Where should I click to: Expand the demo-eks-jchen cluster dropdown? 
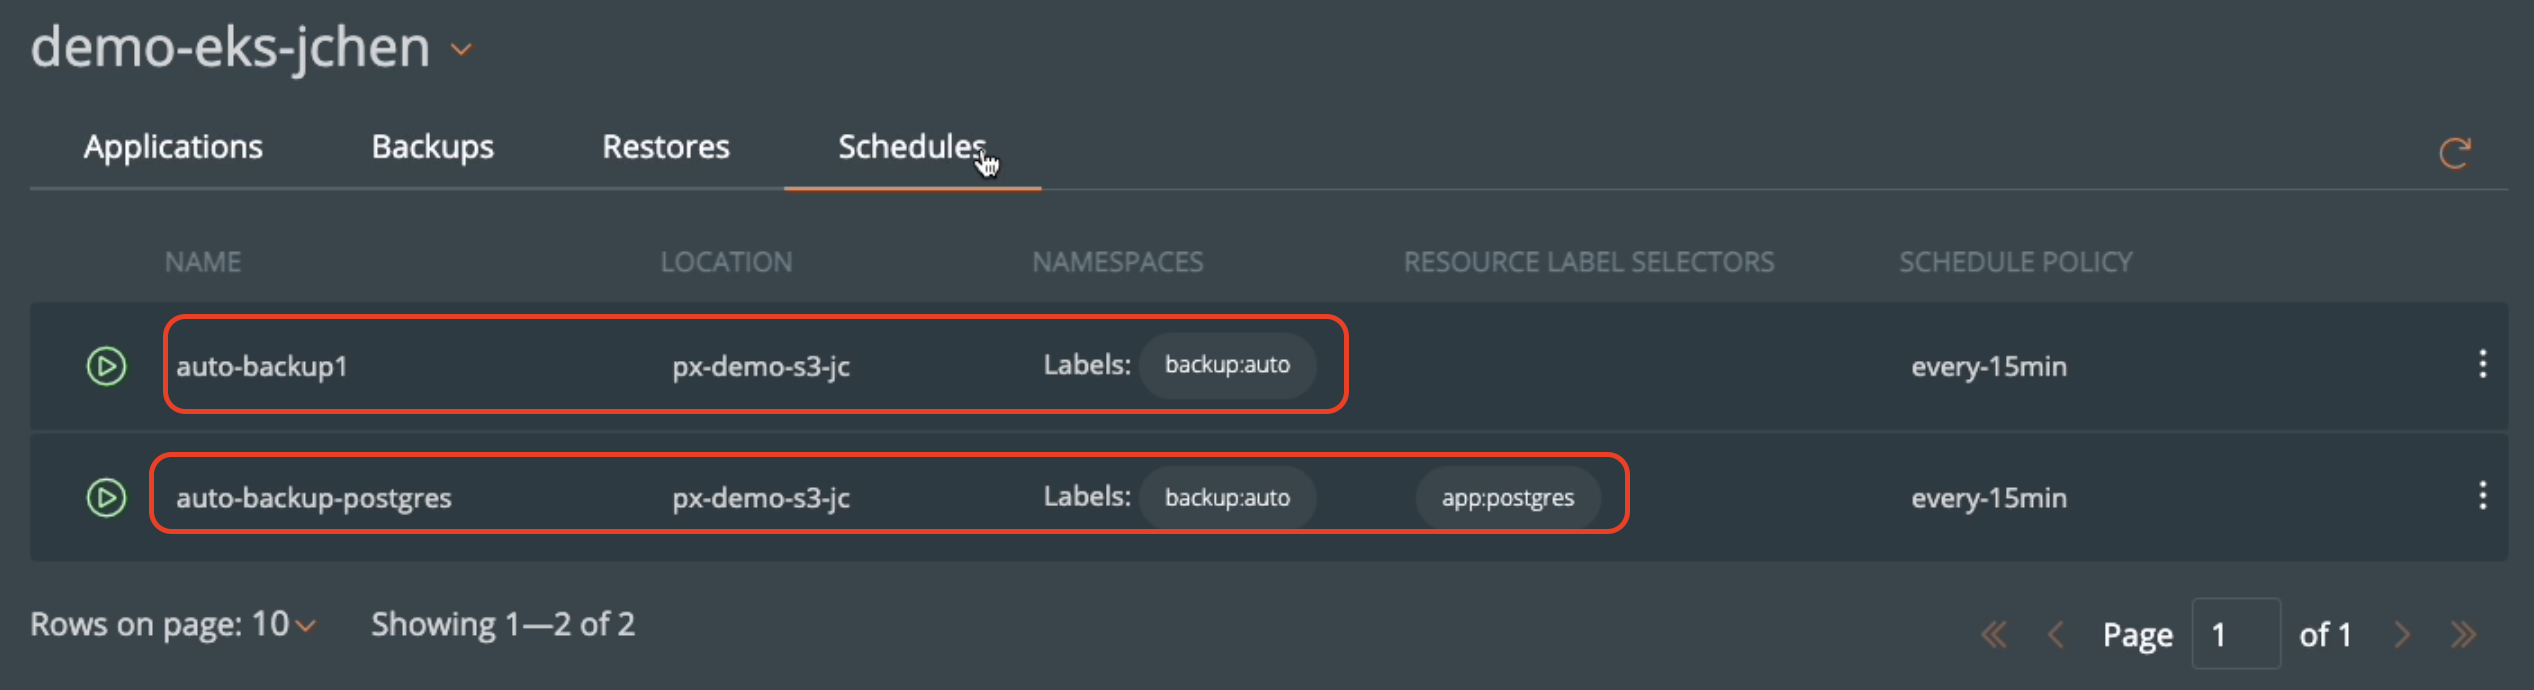pos(461,49)
